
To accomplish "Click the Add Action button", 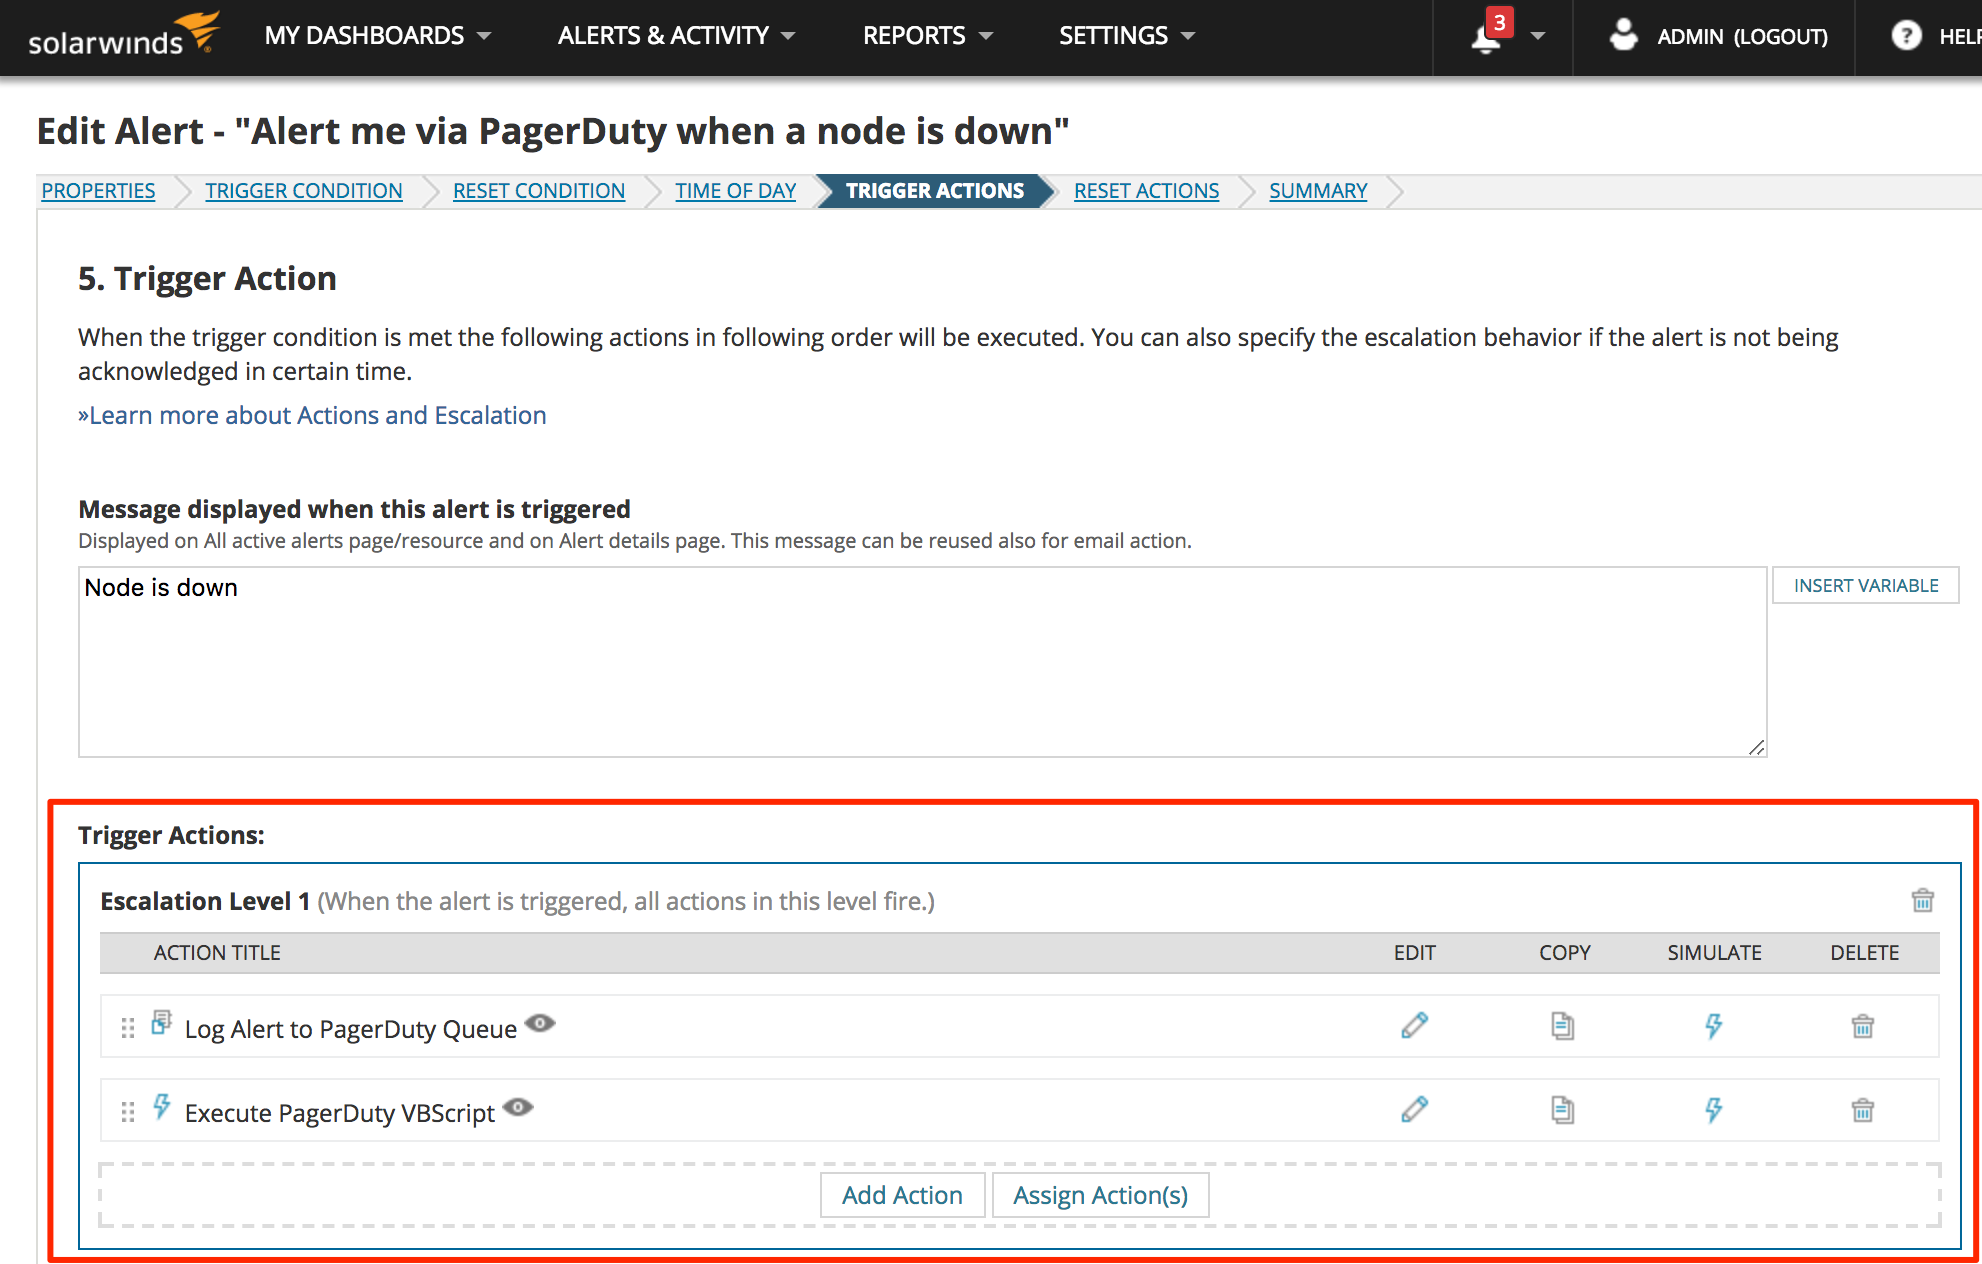I will [900, 1193].
